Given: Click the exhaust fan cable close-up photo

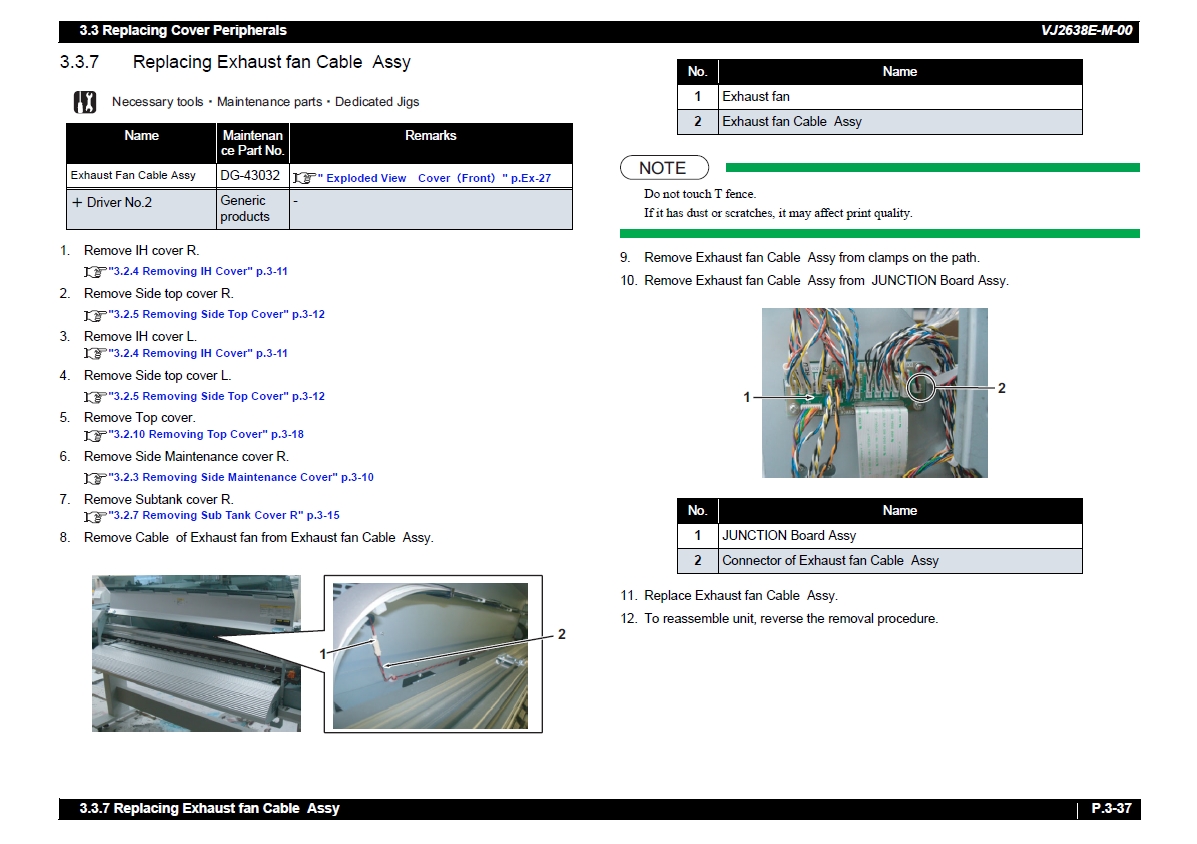Looking at the screenshot, I should click(x=431, y=655).
